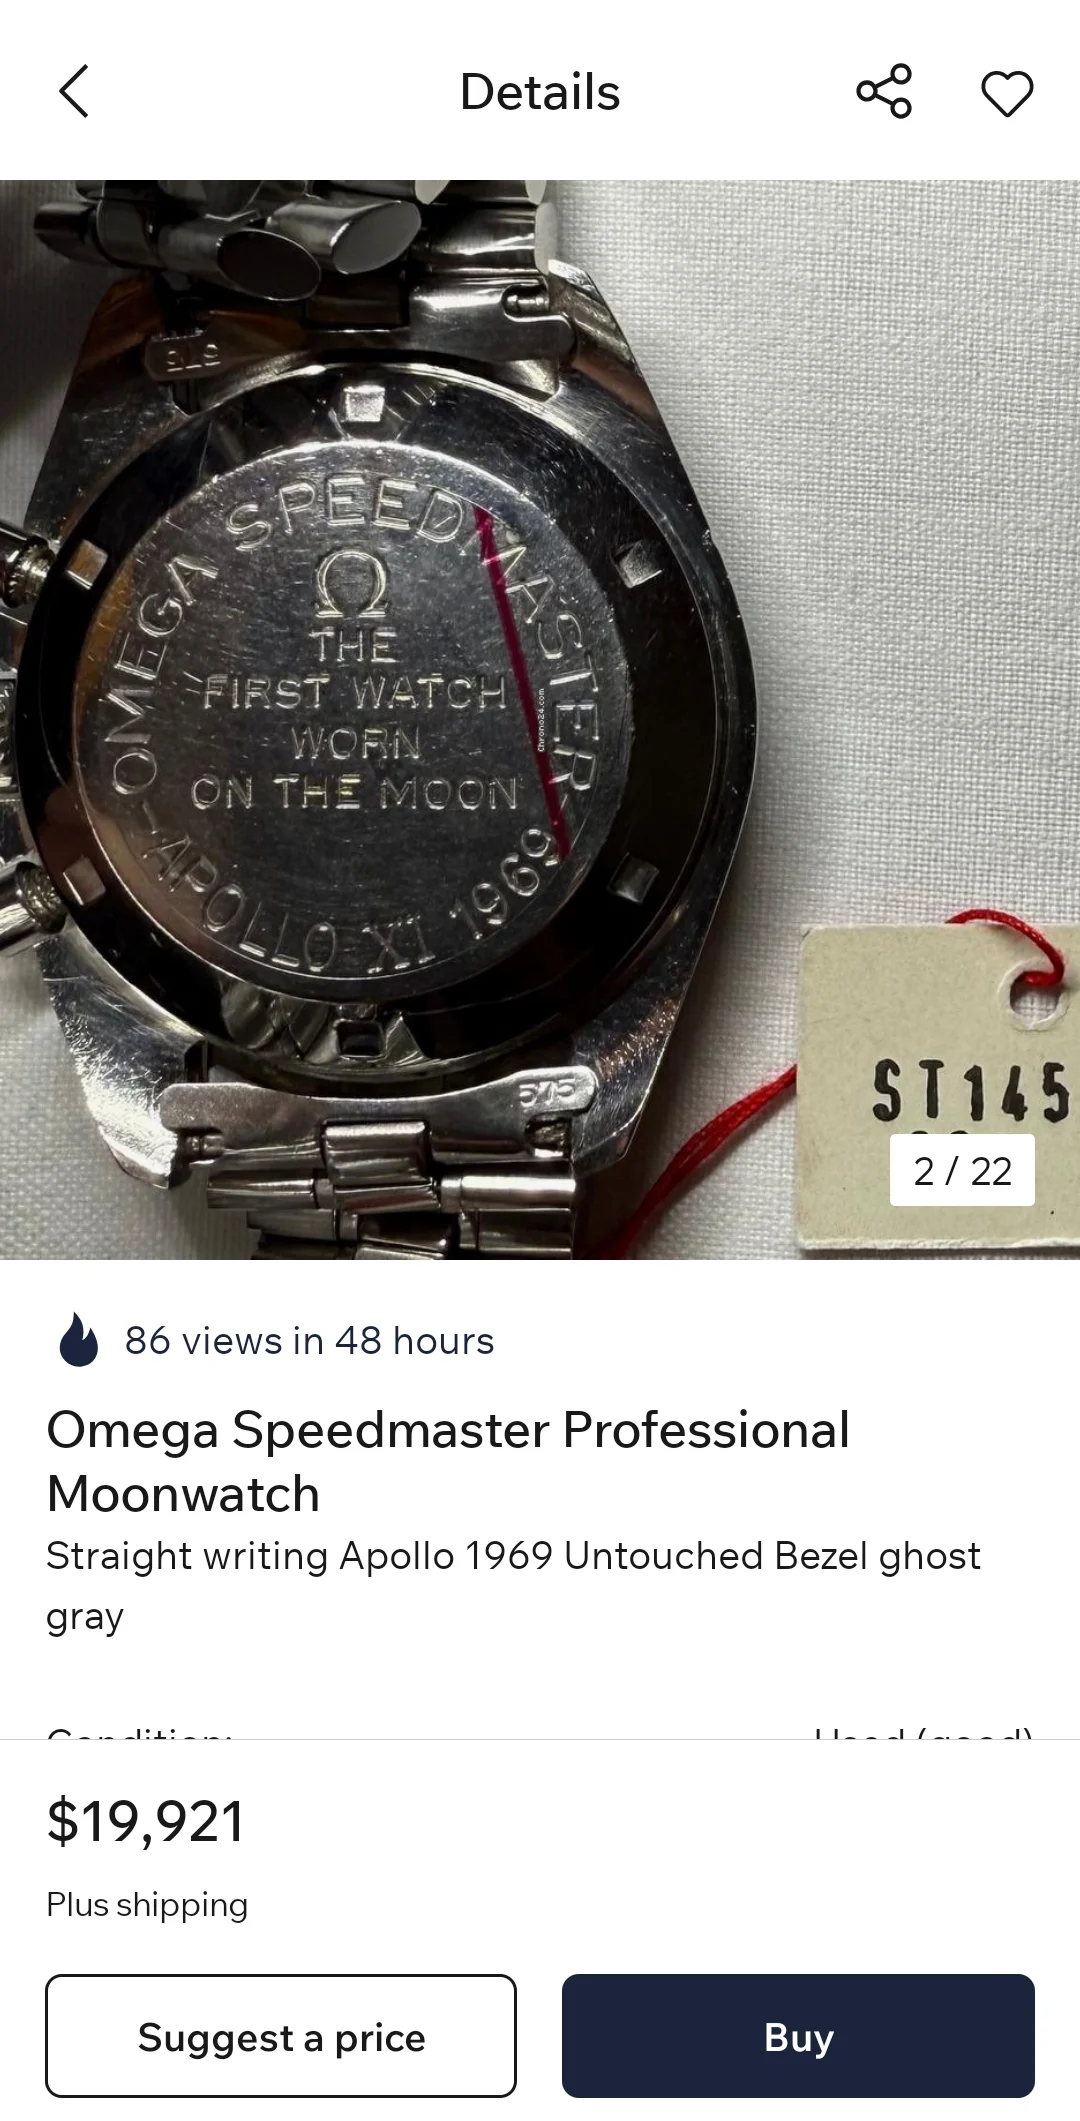Open the watch caseback photo fullscreen
This screenshot has width=1080, height=2121.
point(540,719)
